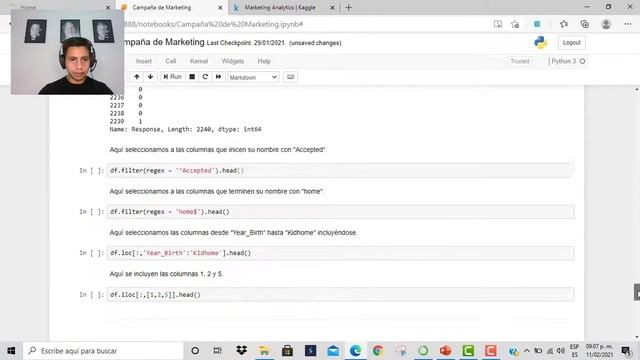Interrupt the kernel with the stop icon
Image resolution: width=640 pixels, height=360 pixels.
tap(192, 77)
